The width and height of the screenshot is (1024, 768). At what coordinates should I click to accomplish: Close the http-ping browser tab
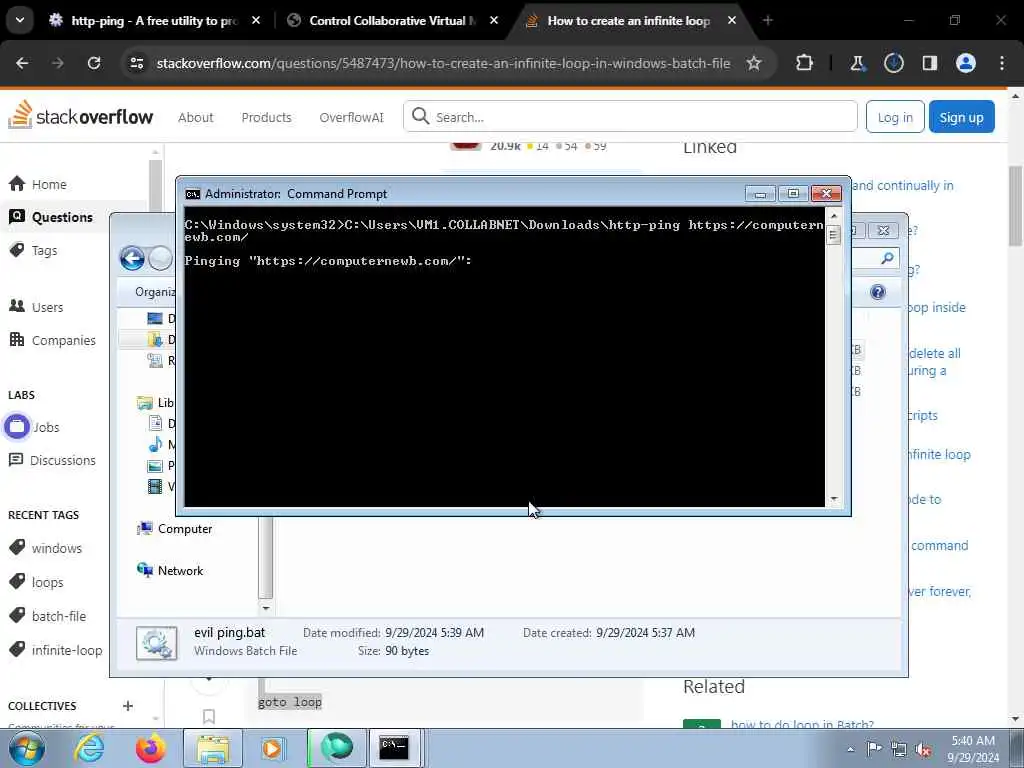[256, 20]
